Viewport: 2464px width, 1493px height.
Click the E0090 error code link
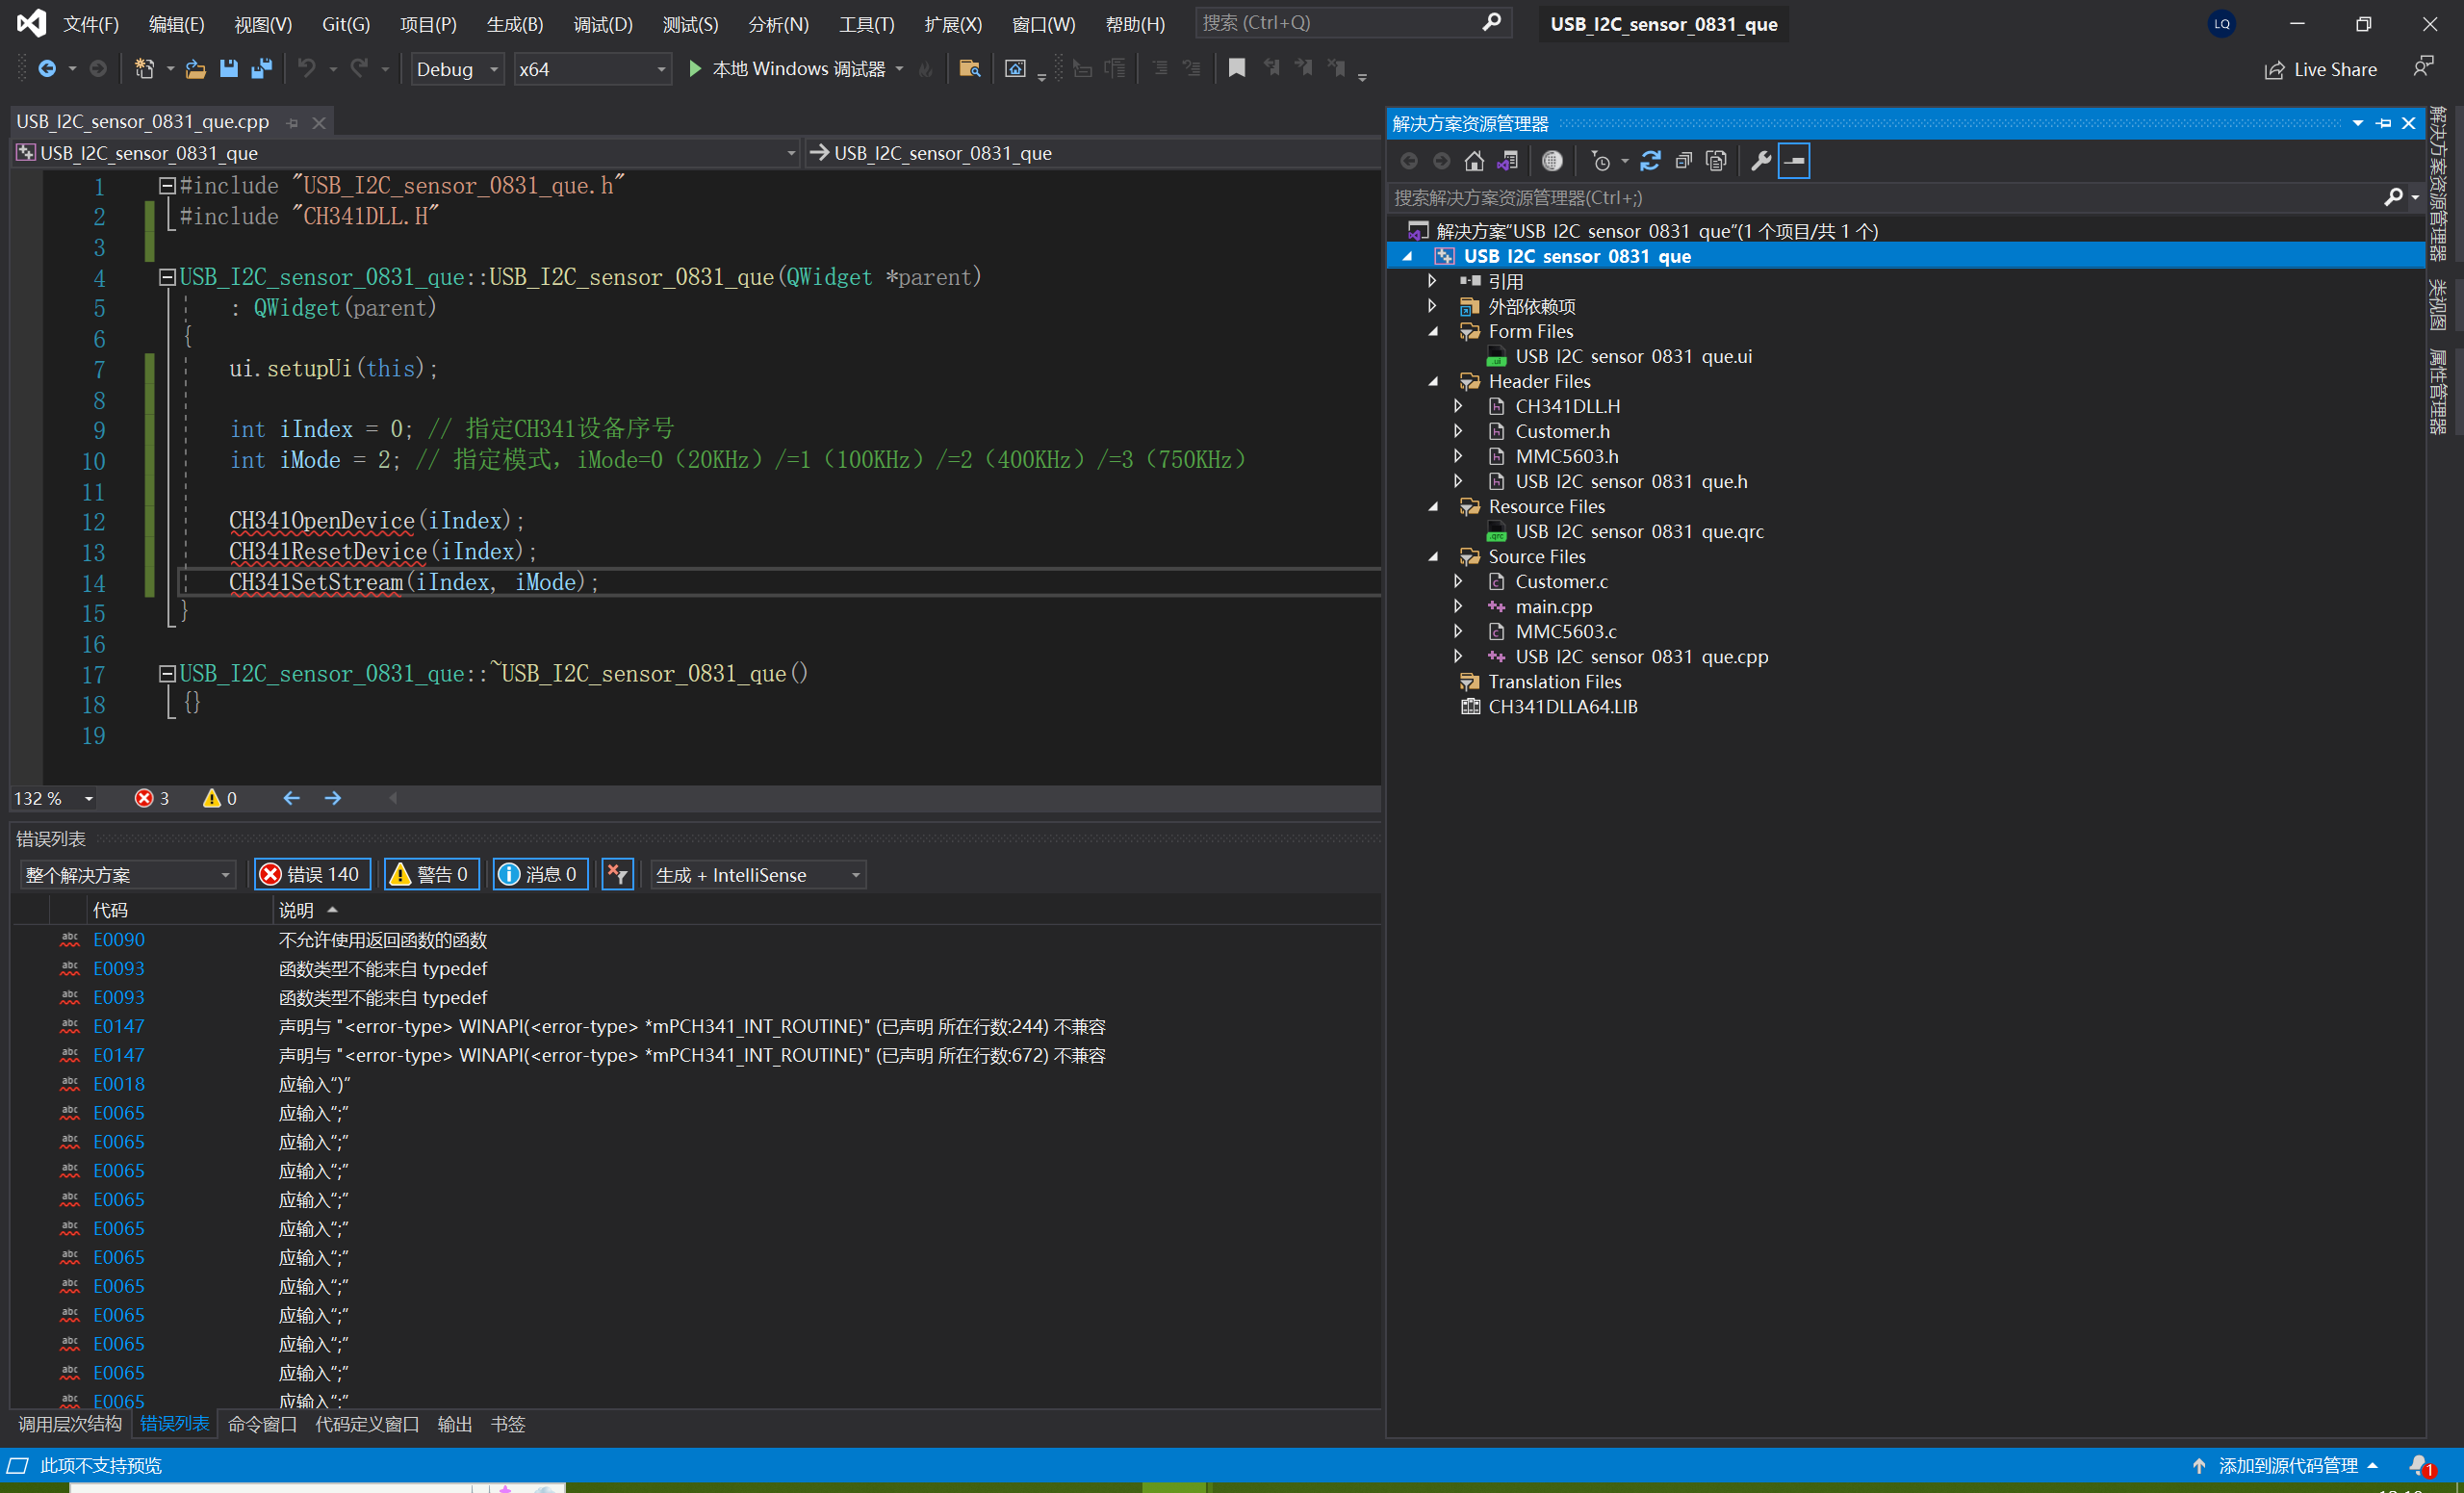119,940
